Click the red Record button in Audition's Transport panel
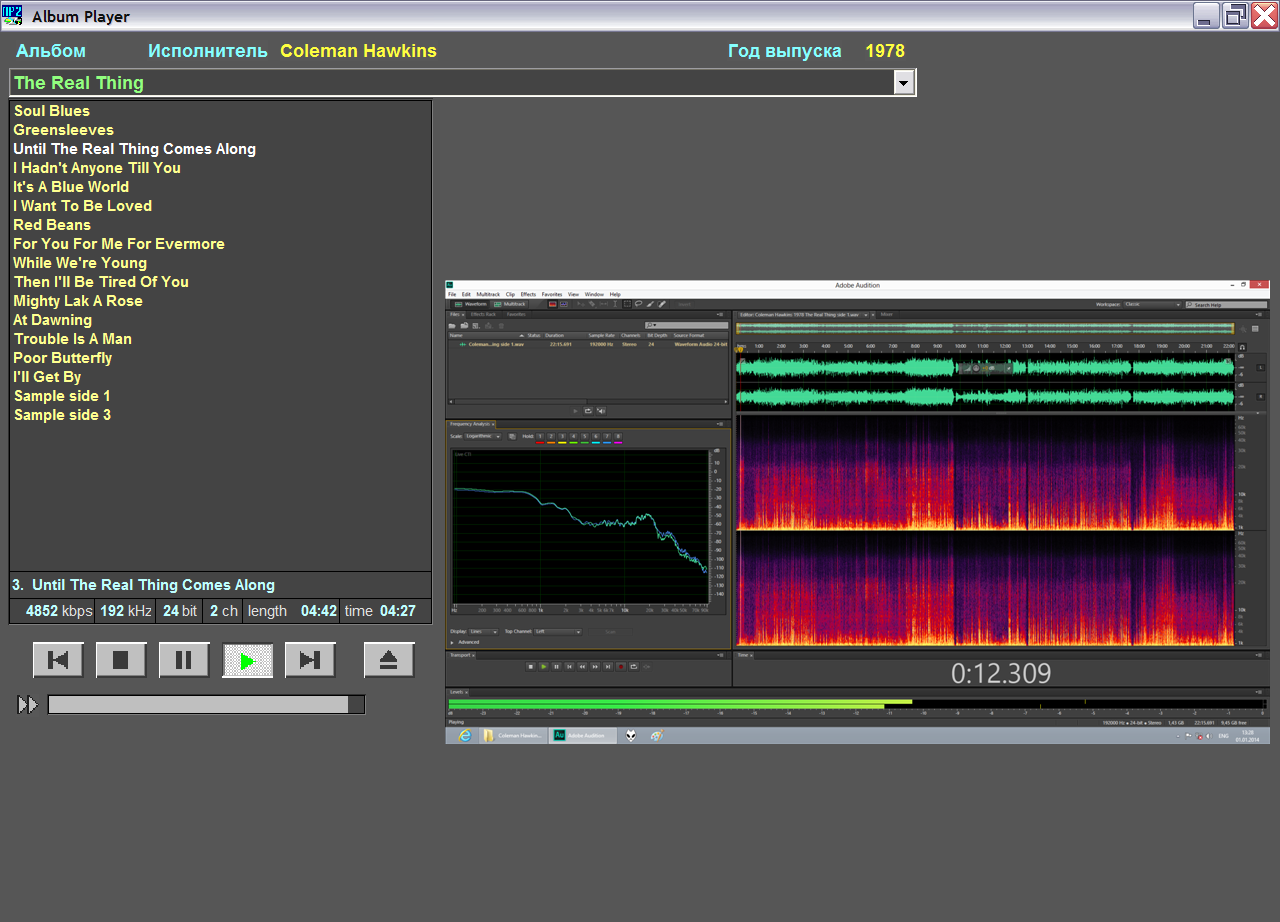 (x=621, y=666)
